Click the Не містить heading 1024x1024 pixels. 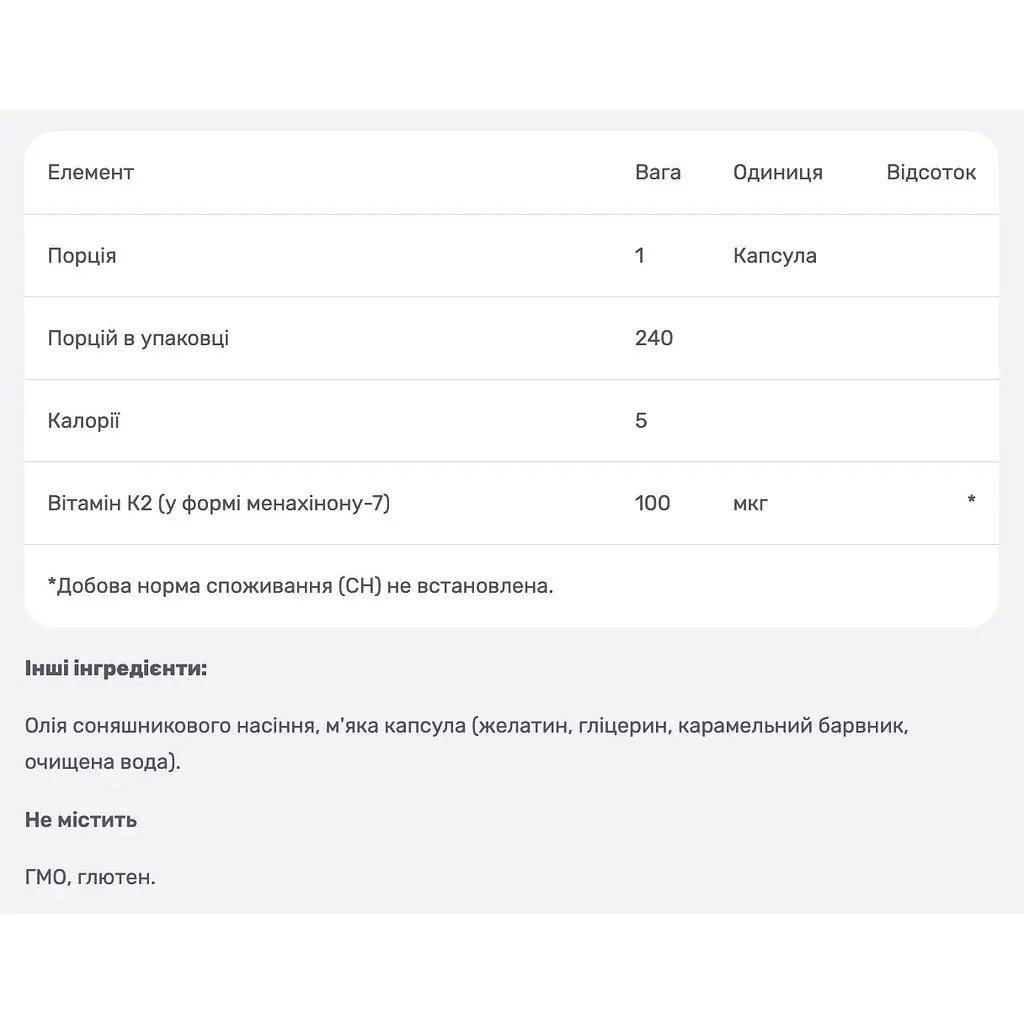81,820
